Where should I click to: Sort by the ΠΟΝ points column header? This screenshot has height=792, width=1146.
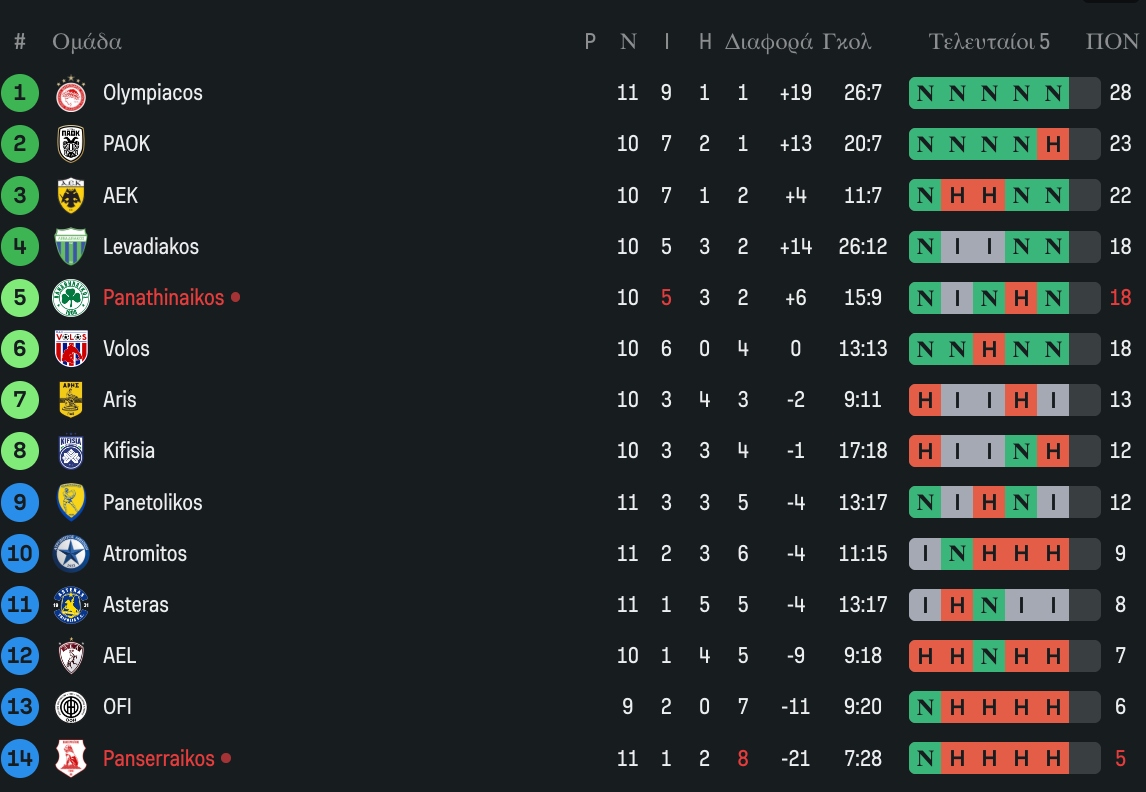coord(1112,42)
